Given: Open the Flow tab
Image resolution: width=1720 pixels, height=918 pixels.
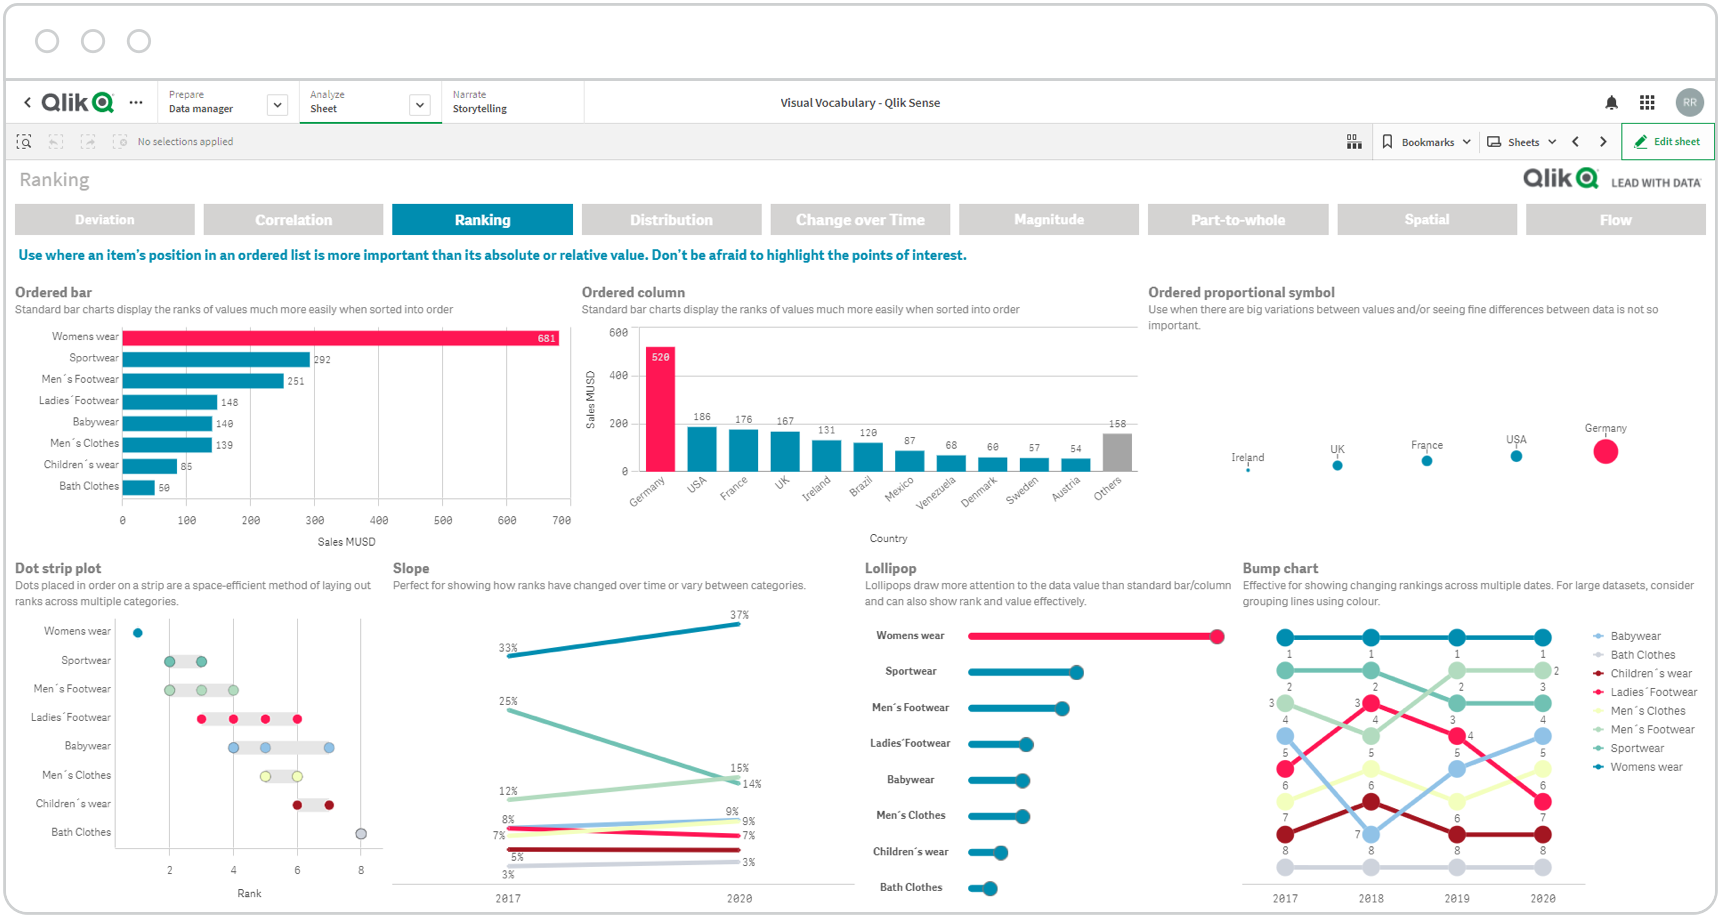Looking at the screenshot, I should tap(1615, 220).
